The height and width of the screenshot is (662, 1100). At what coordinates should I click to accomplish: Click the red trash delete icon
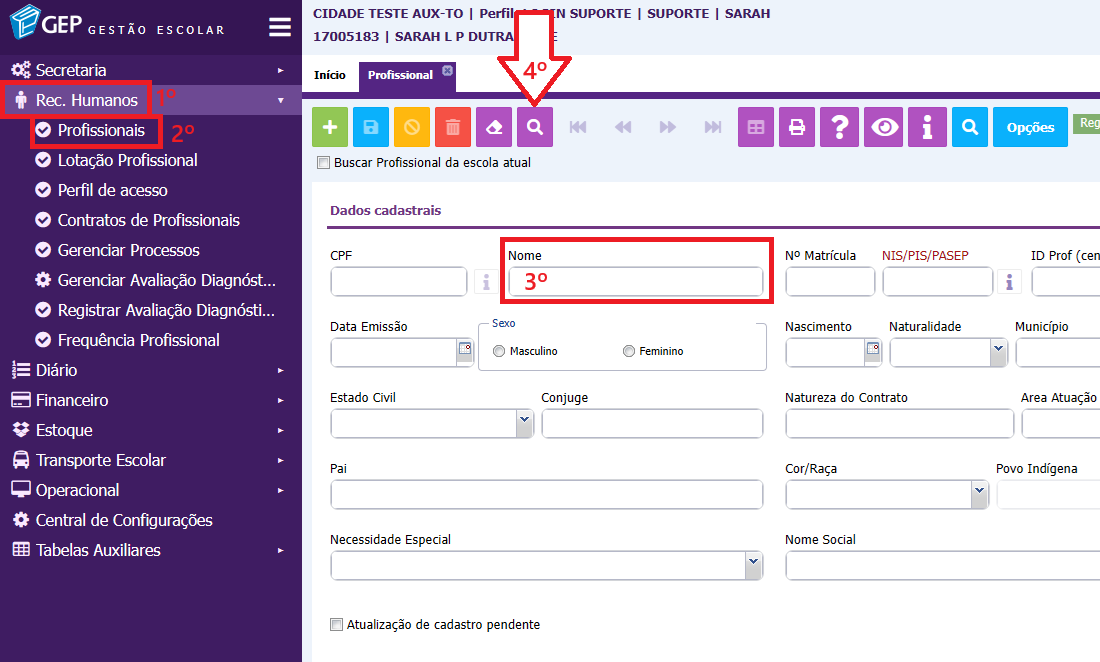[x=453, y=128]
